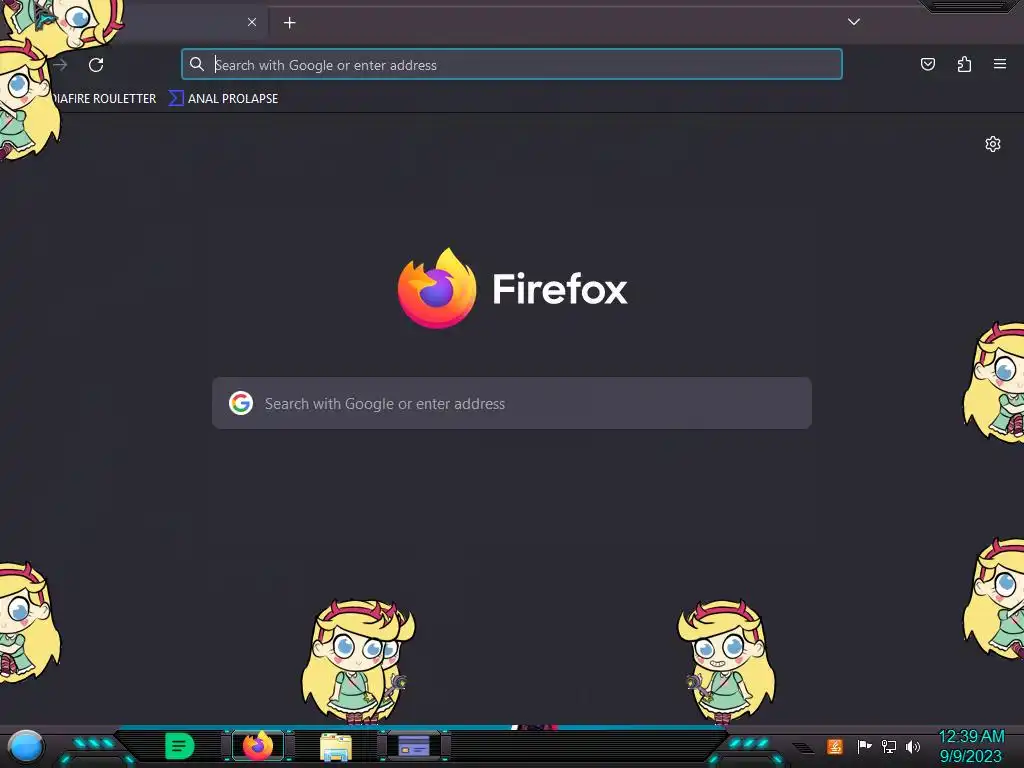
Task: Open a new tab with plus button
Action: (x=289, y=23)
